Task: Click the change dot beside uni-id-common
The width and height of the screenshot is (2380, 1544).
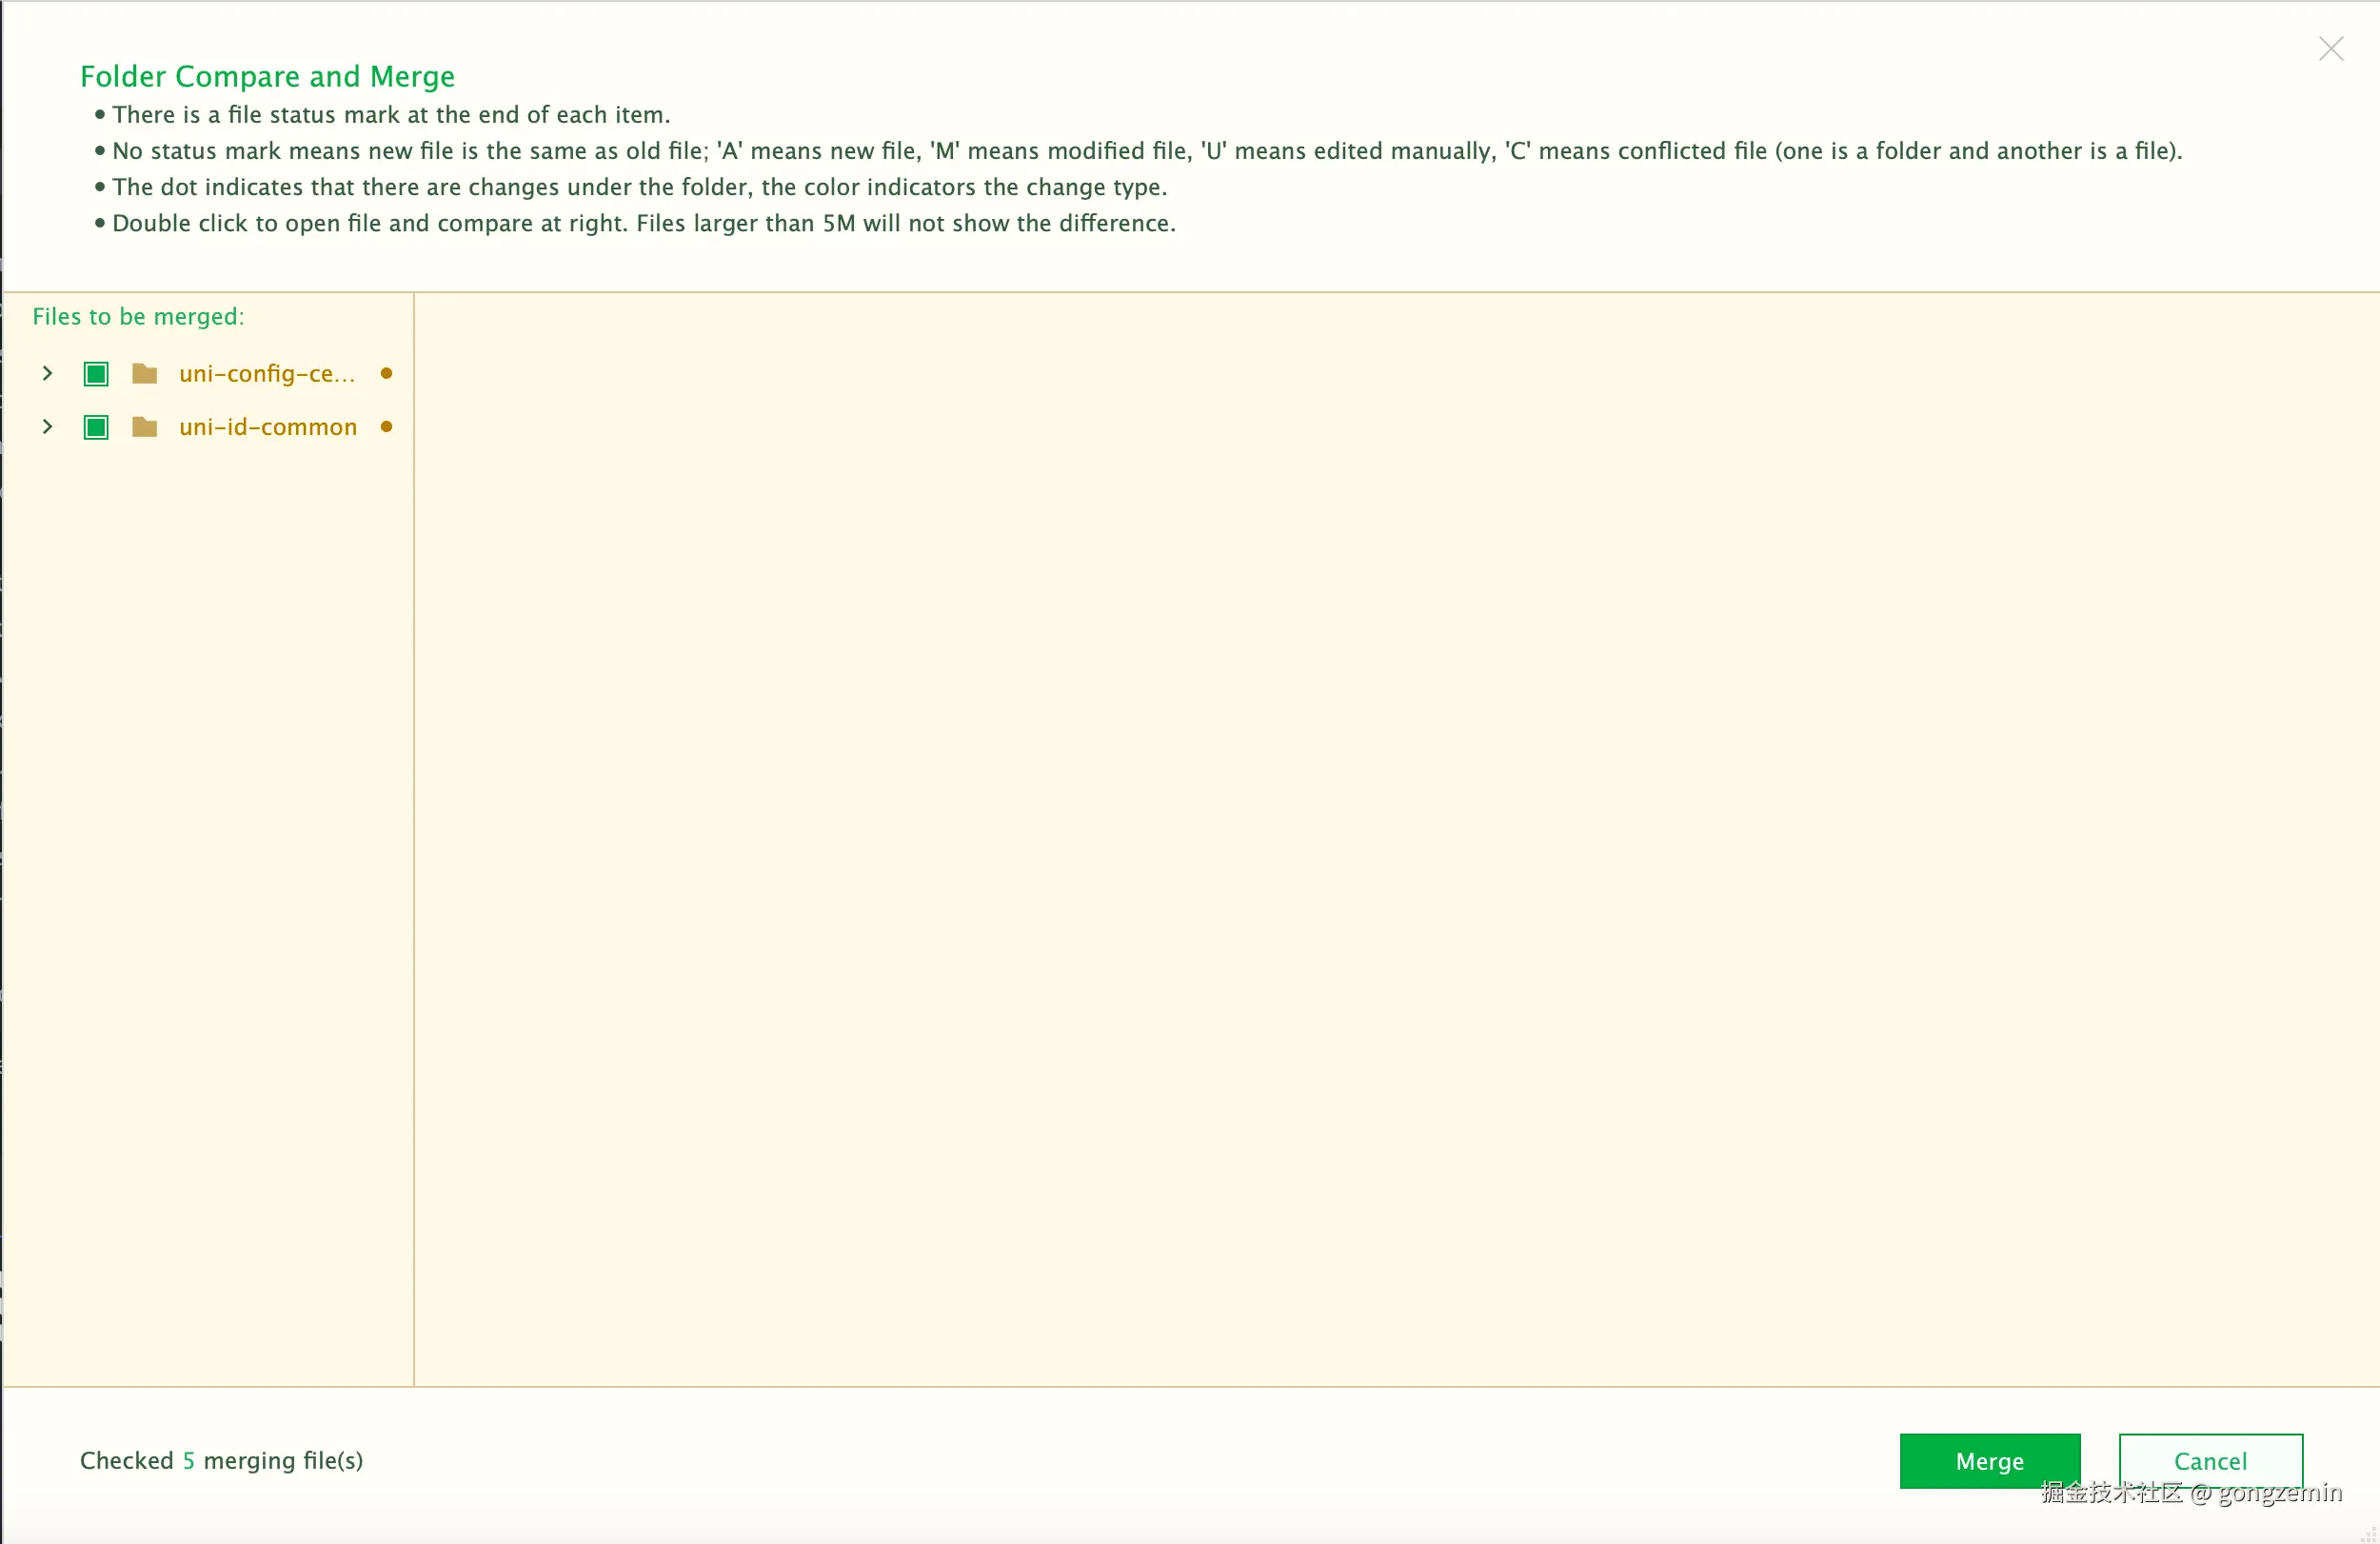Action: [x=387, y=427]
